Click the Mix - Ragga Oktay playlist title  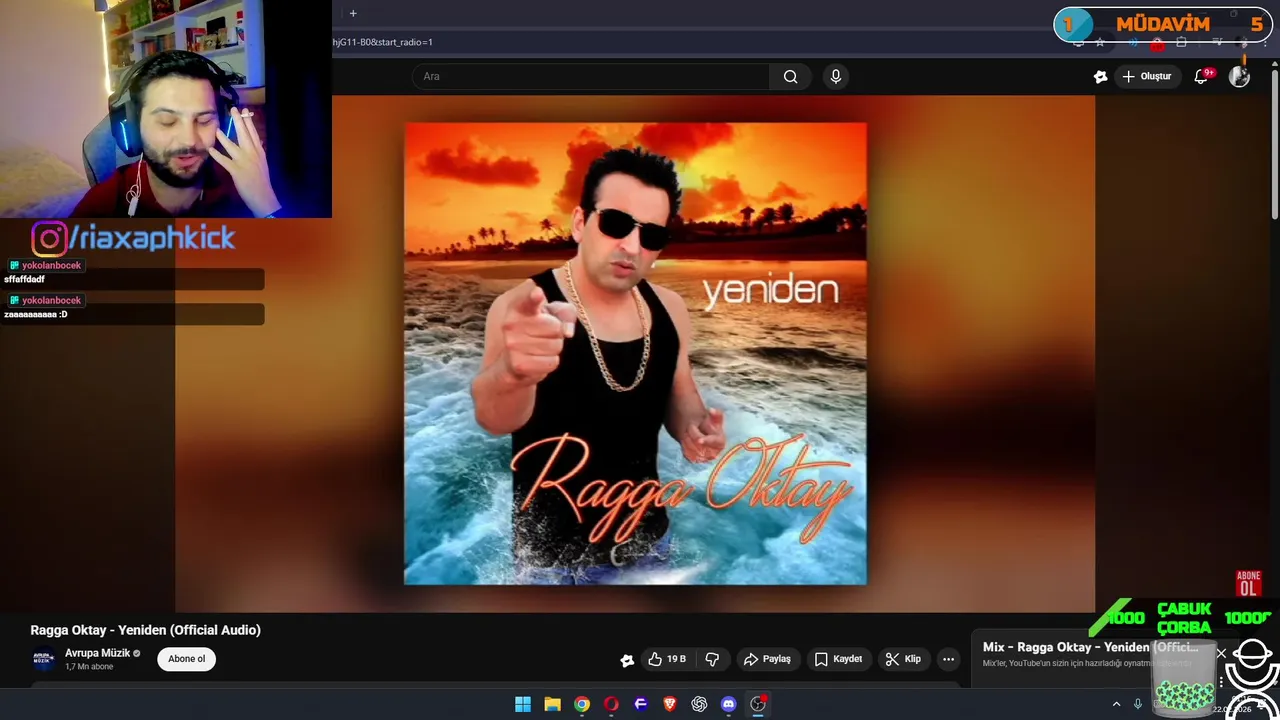click(x=1090, y=647)
